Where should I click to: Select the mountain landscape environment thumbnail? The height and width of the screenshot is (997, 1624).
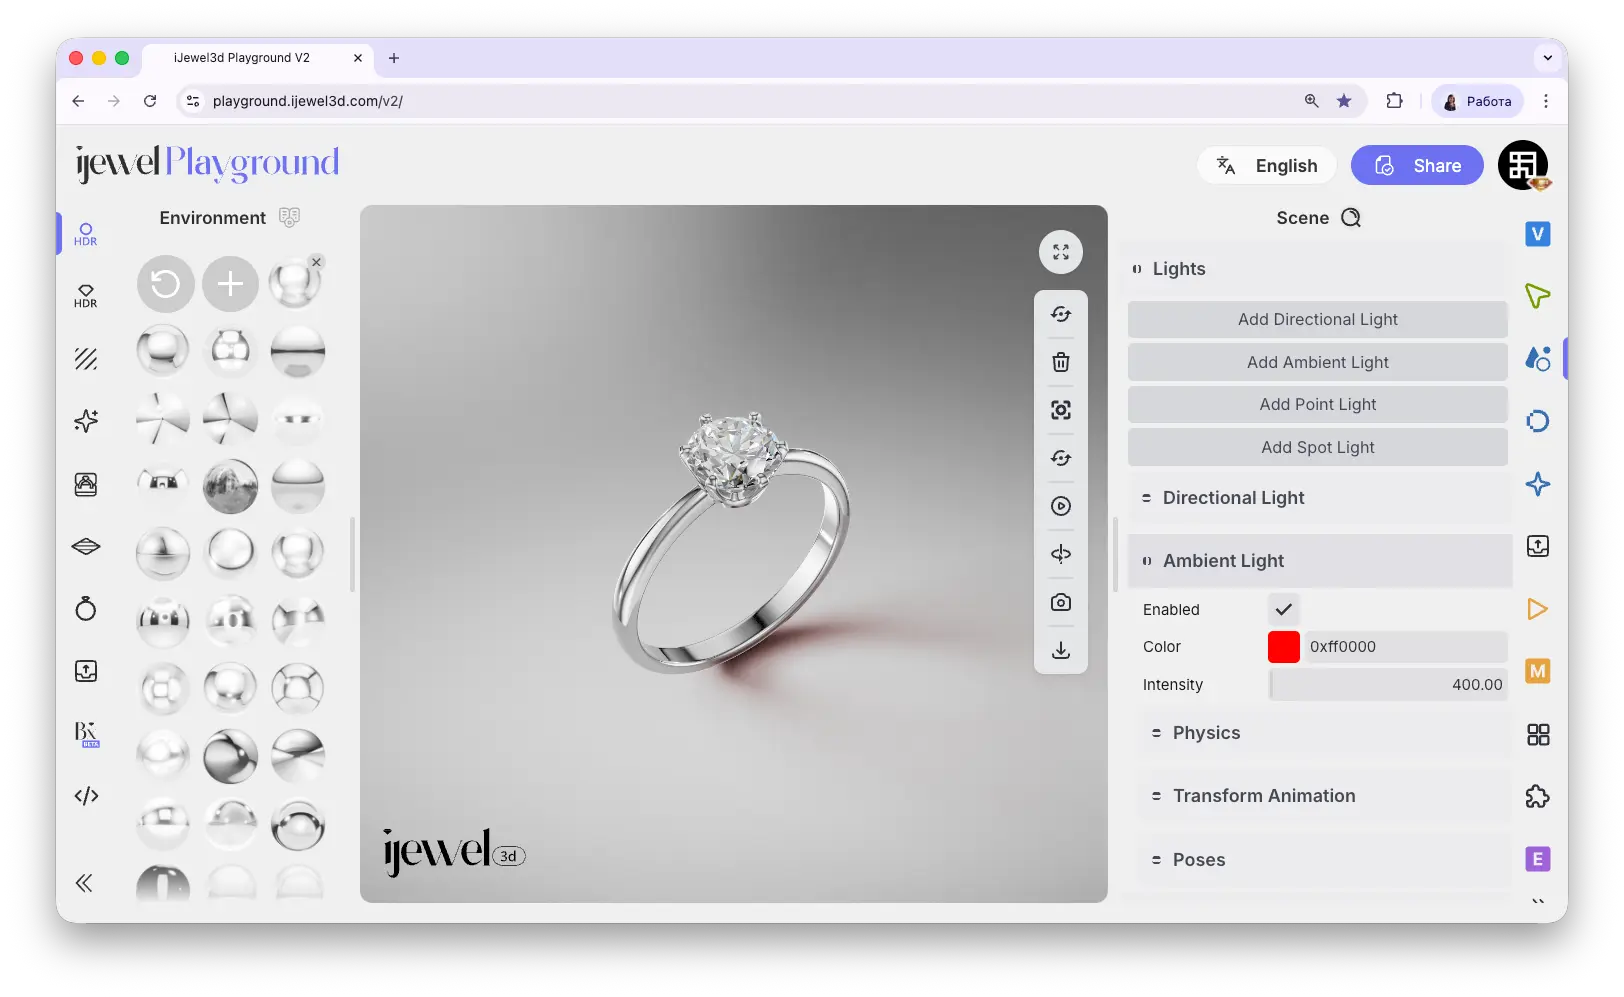tap(230, 486)
